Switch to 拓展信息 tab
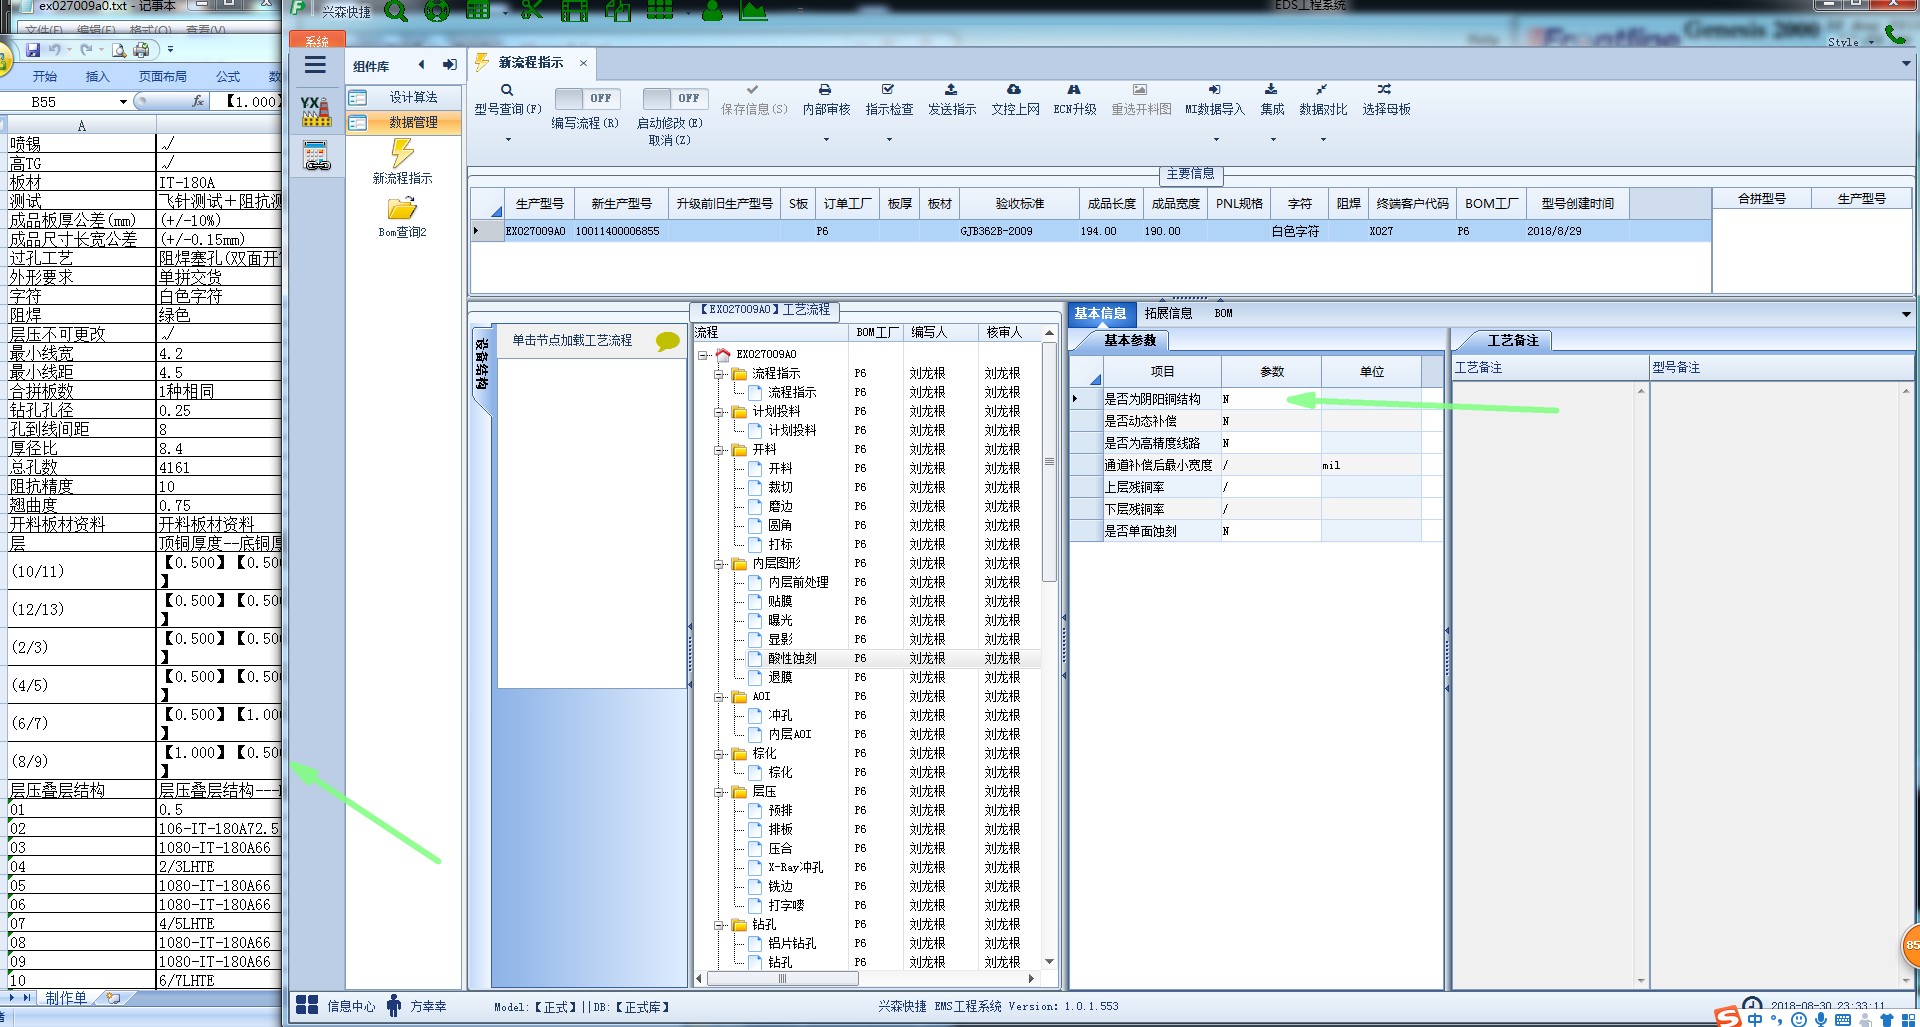Screen dimensions: 1920x1027 click(x=1168, y=313)
